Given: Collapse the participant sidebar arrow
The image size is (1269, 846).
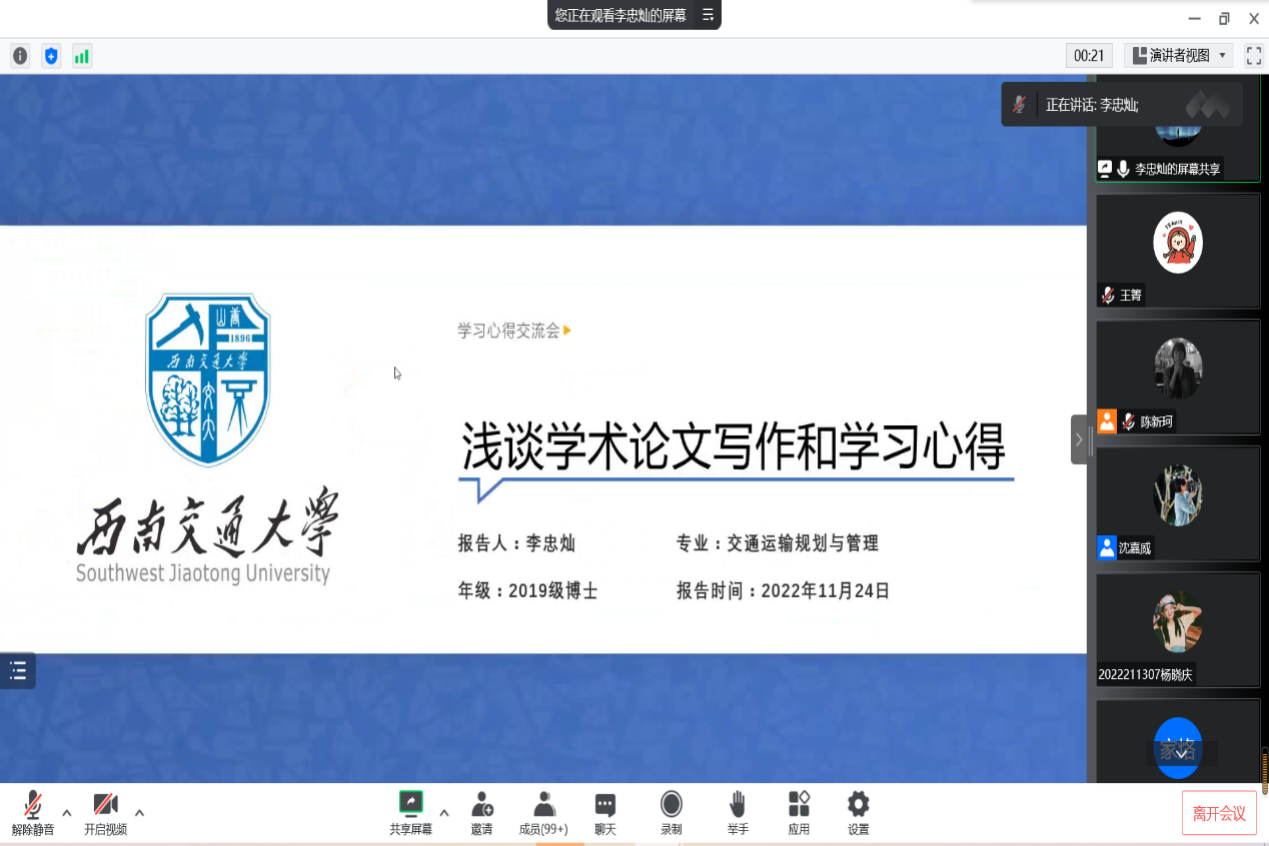Looking at the screenshot, I should point(1078,439).
